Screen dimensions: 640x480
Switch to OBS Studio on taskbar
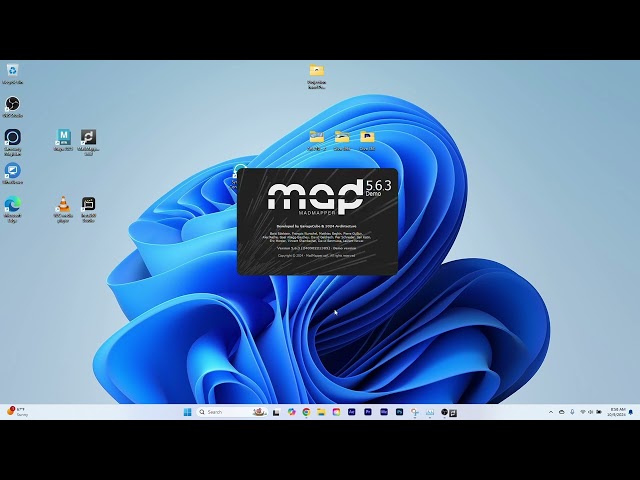tap(444, 413)
